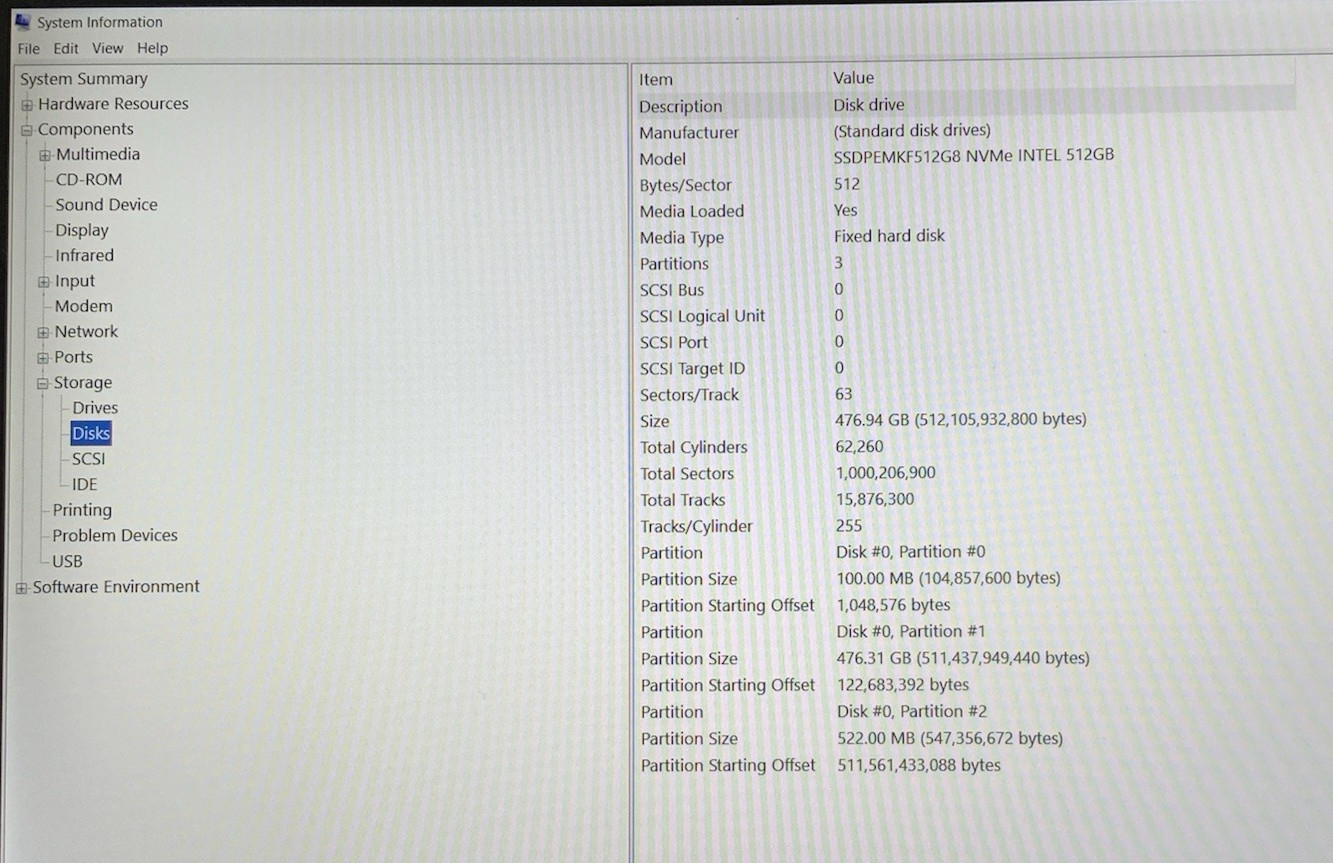This screenshot has height=863, width=1333.
Task: Open the View menu
Action: [x=108, y=48]
